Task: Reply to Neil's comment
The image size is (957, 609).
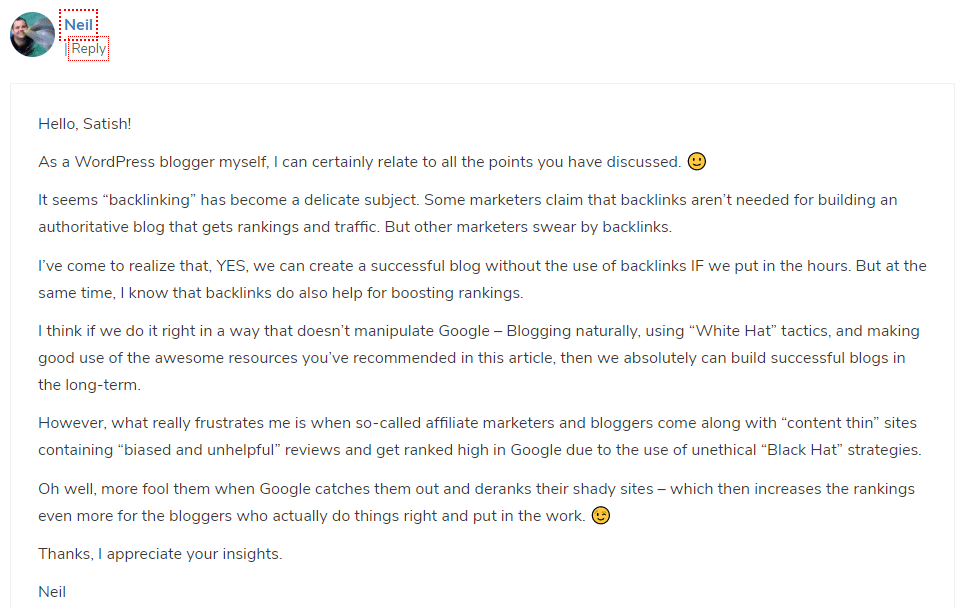Action: coord(88,49)
